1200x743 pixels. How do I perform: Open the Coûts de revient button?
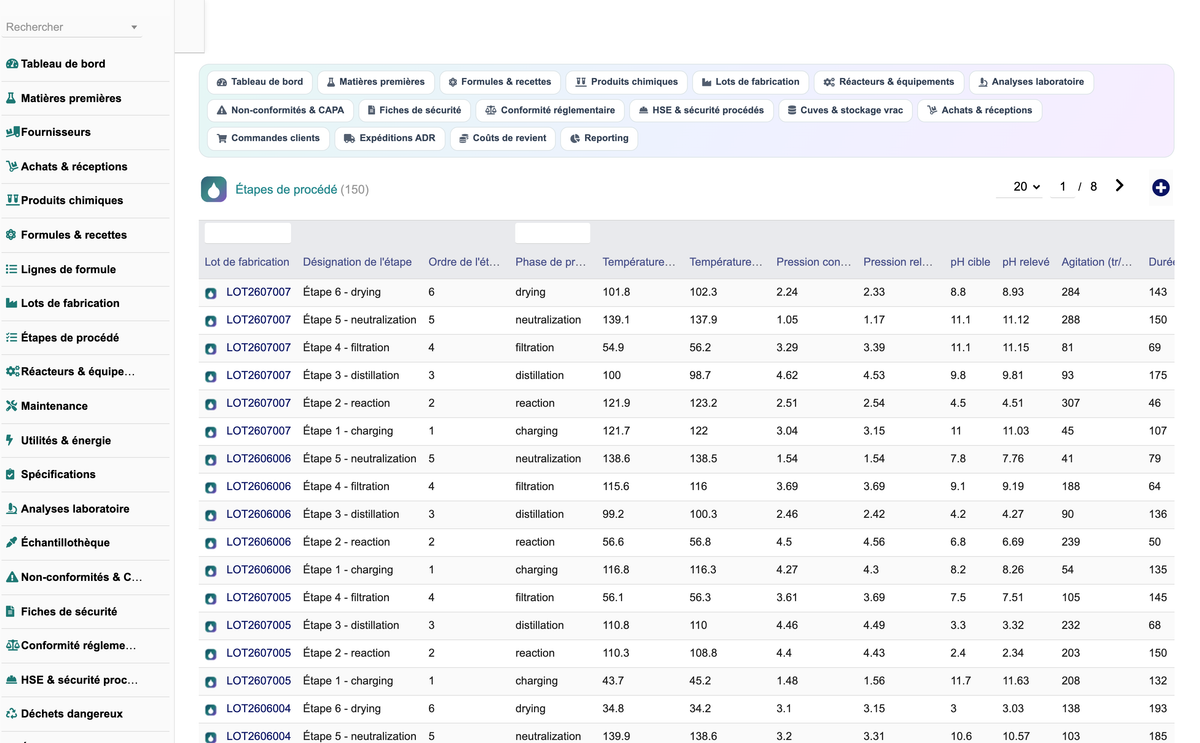pyautogui.click(x=502, y=138)
